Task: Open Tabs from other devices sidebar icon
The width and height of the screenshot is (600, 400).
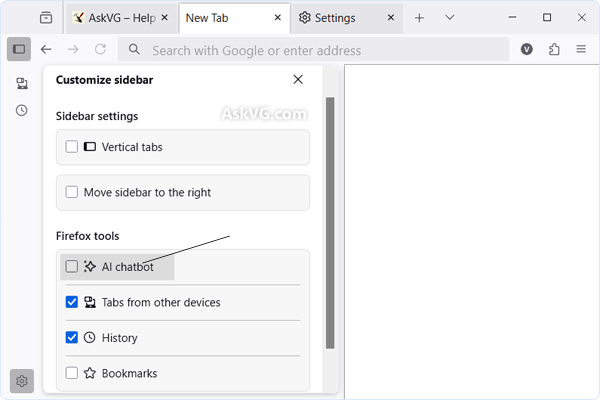Action: [21, 84]
